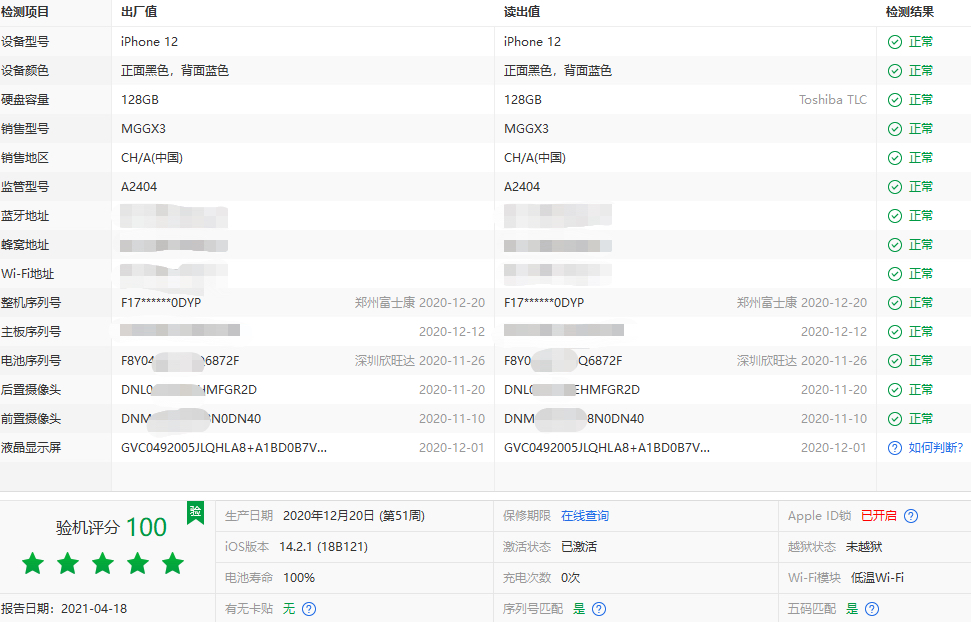This screenshot has height=622, width=971.
Task: Click charge count value 0次
Action: click(x=570, y=578)
